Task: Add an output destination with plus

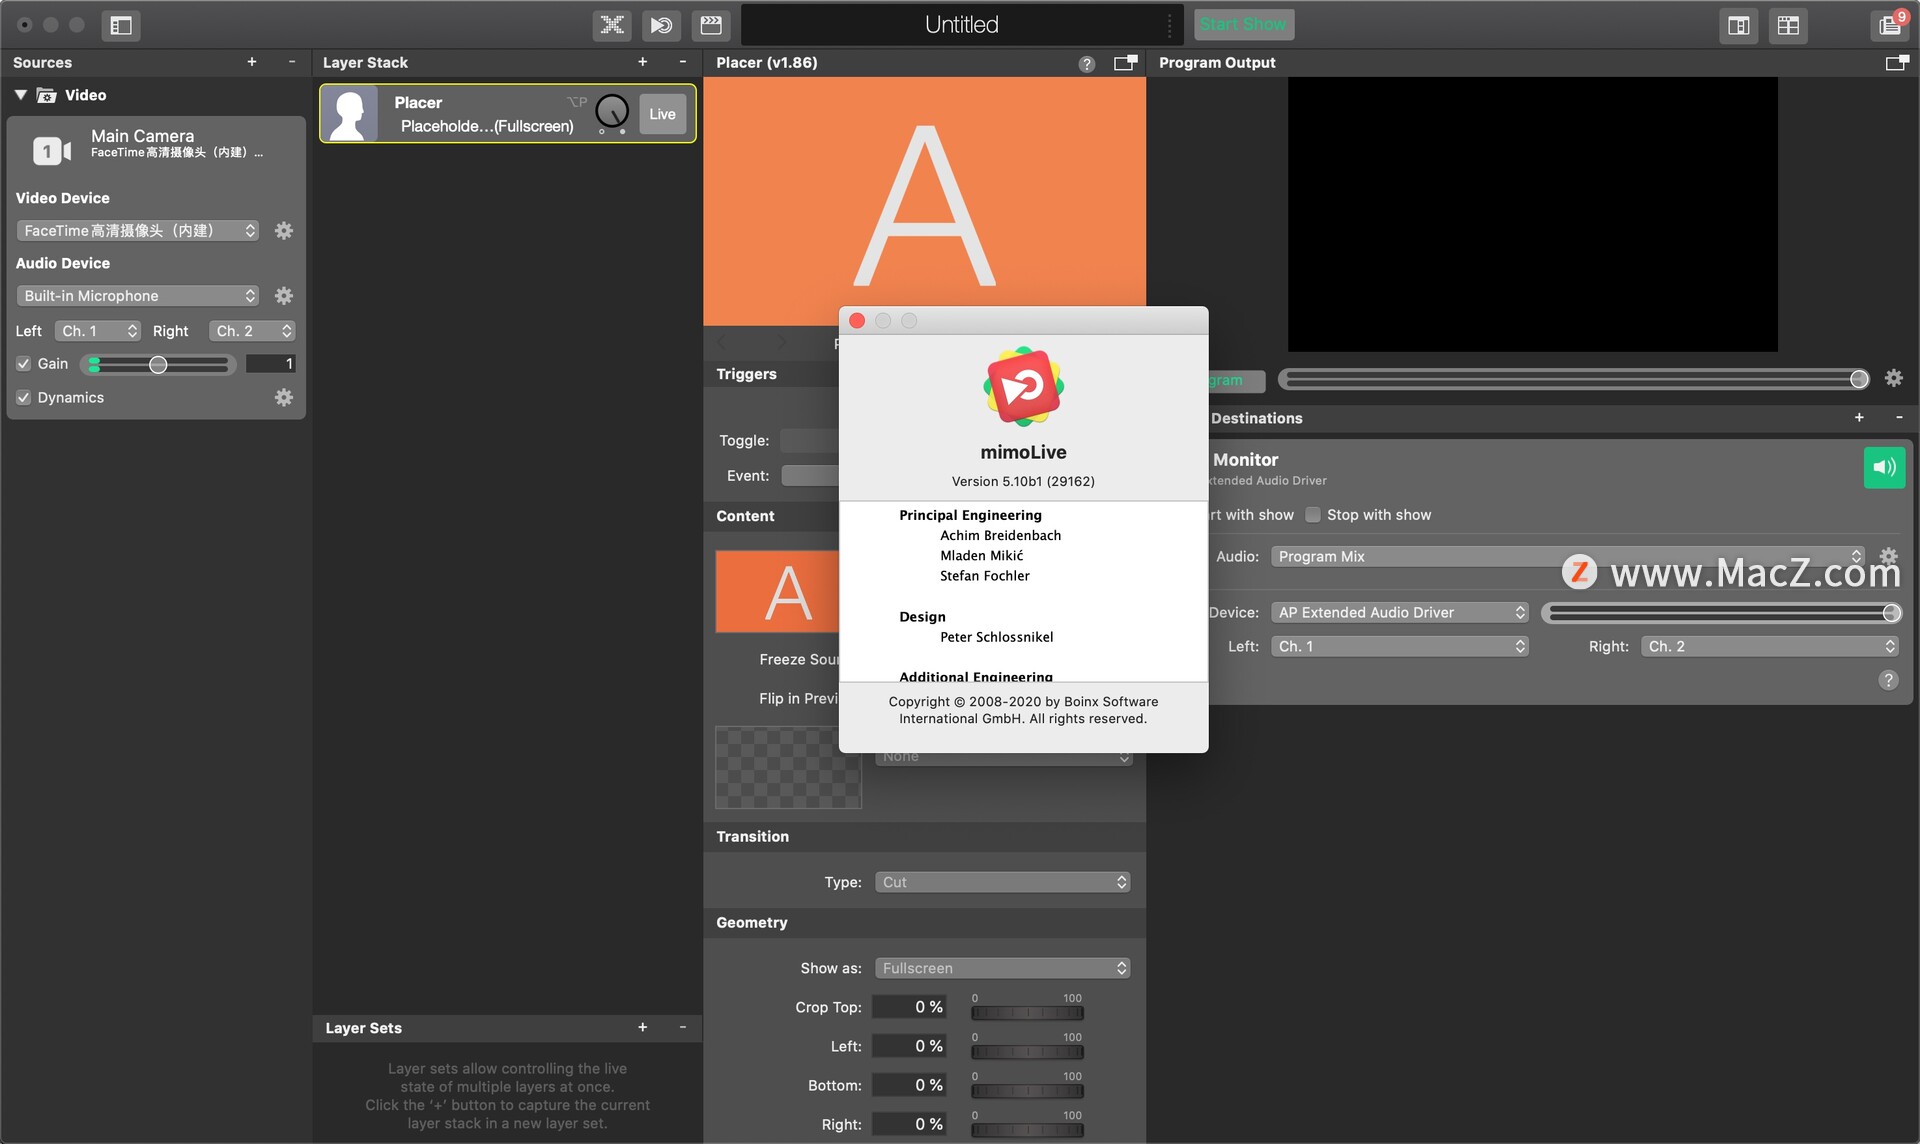Action: click(x=1859, y=418)
